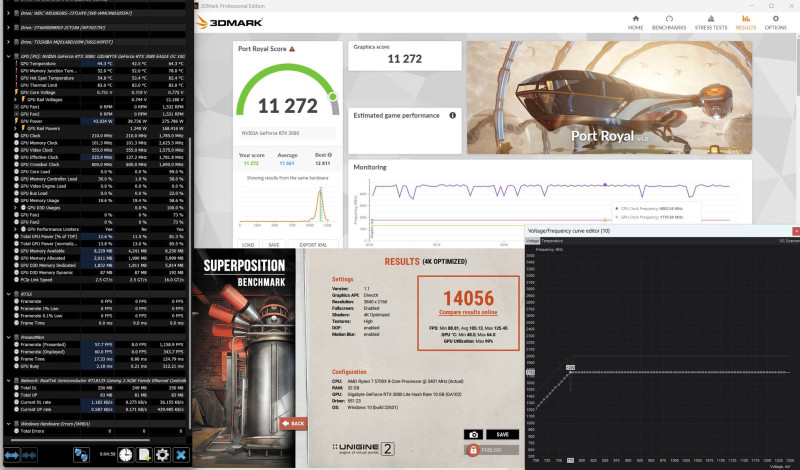
Task: Click HWiNFO blue X close sensors icon
Action: click(181, 455)
